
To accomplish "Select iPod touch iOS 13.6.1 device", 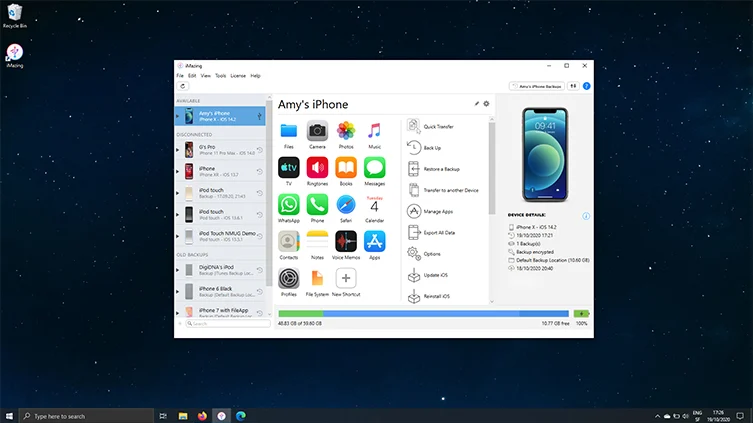I will click(x=220, y=215).
